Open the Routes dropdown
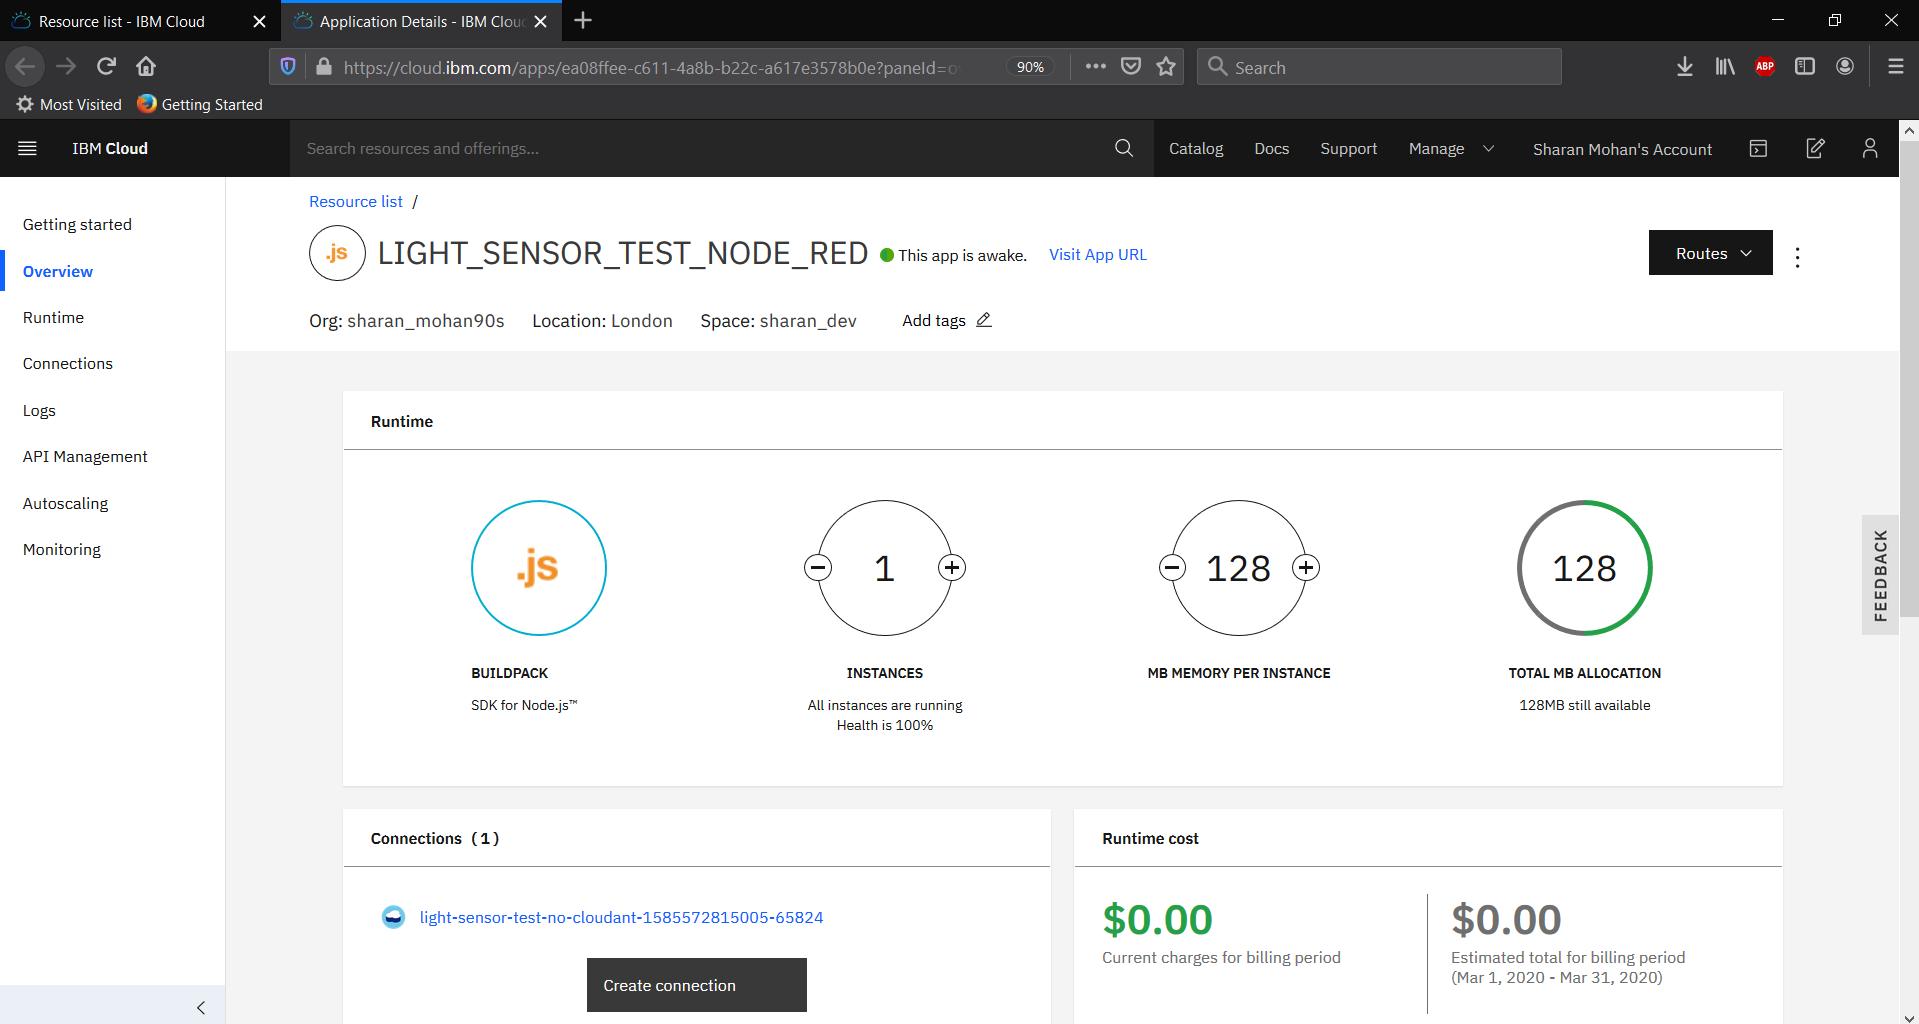This screenshot has height=1024, width=1919. click(1709, 253)
